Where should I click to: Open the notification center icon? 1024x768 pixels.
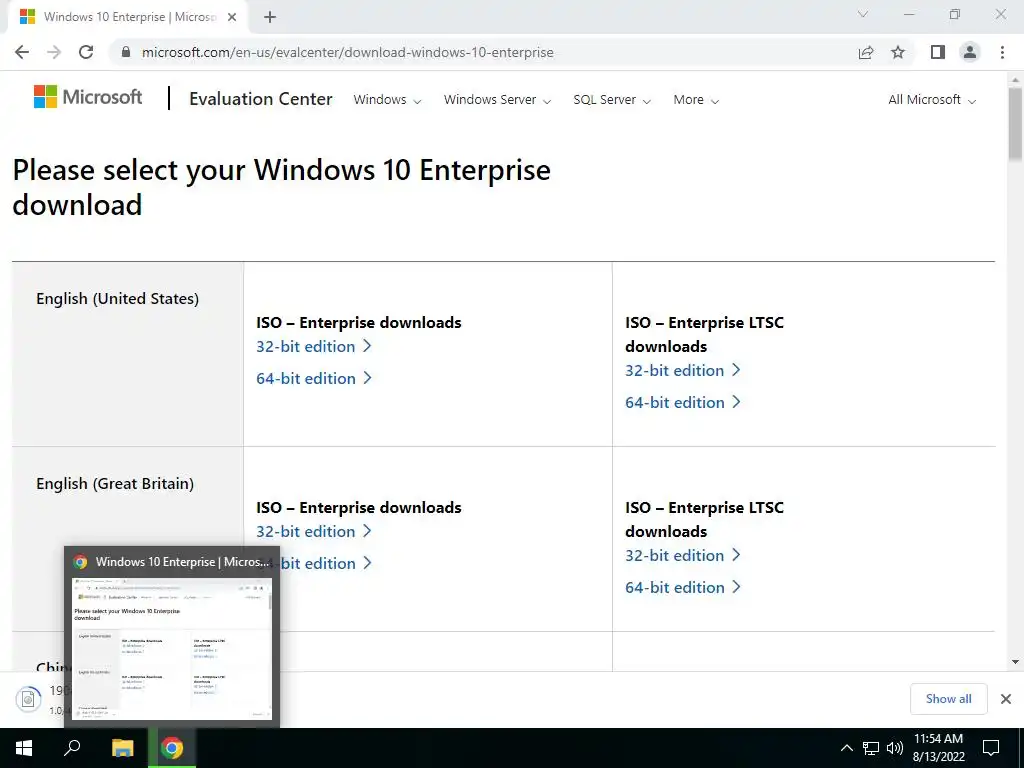[991, 748]
